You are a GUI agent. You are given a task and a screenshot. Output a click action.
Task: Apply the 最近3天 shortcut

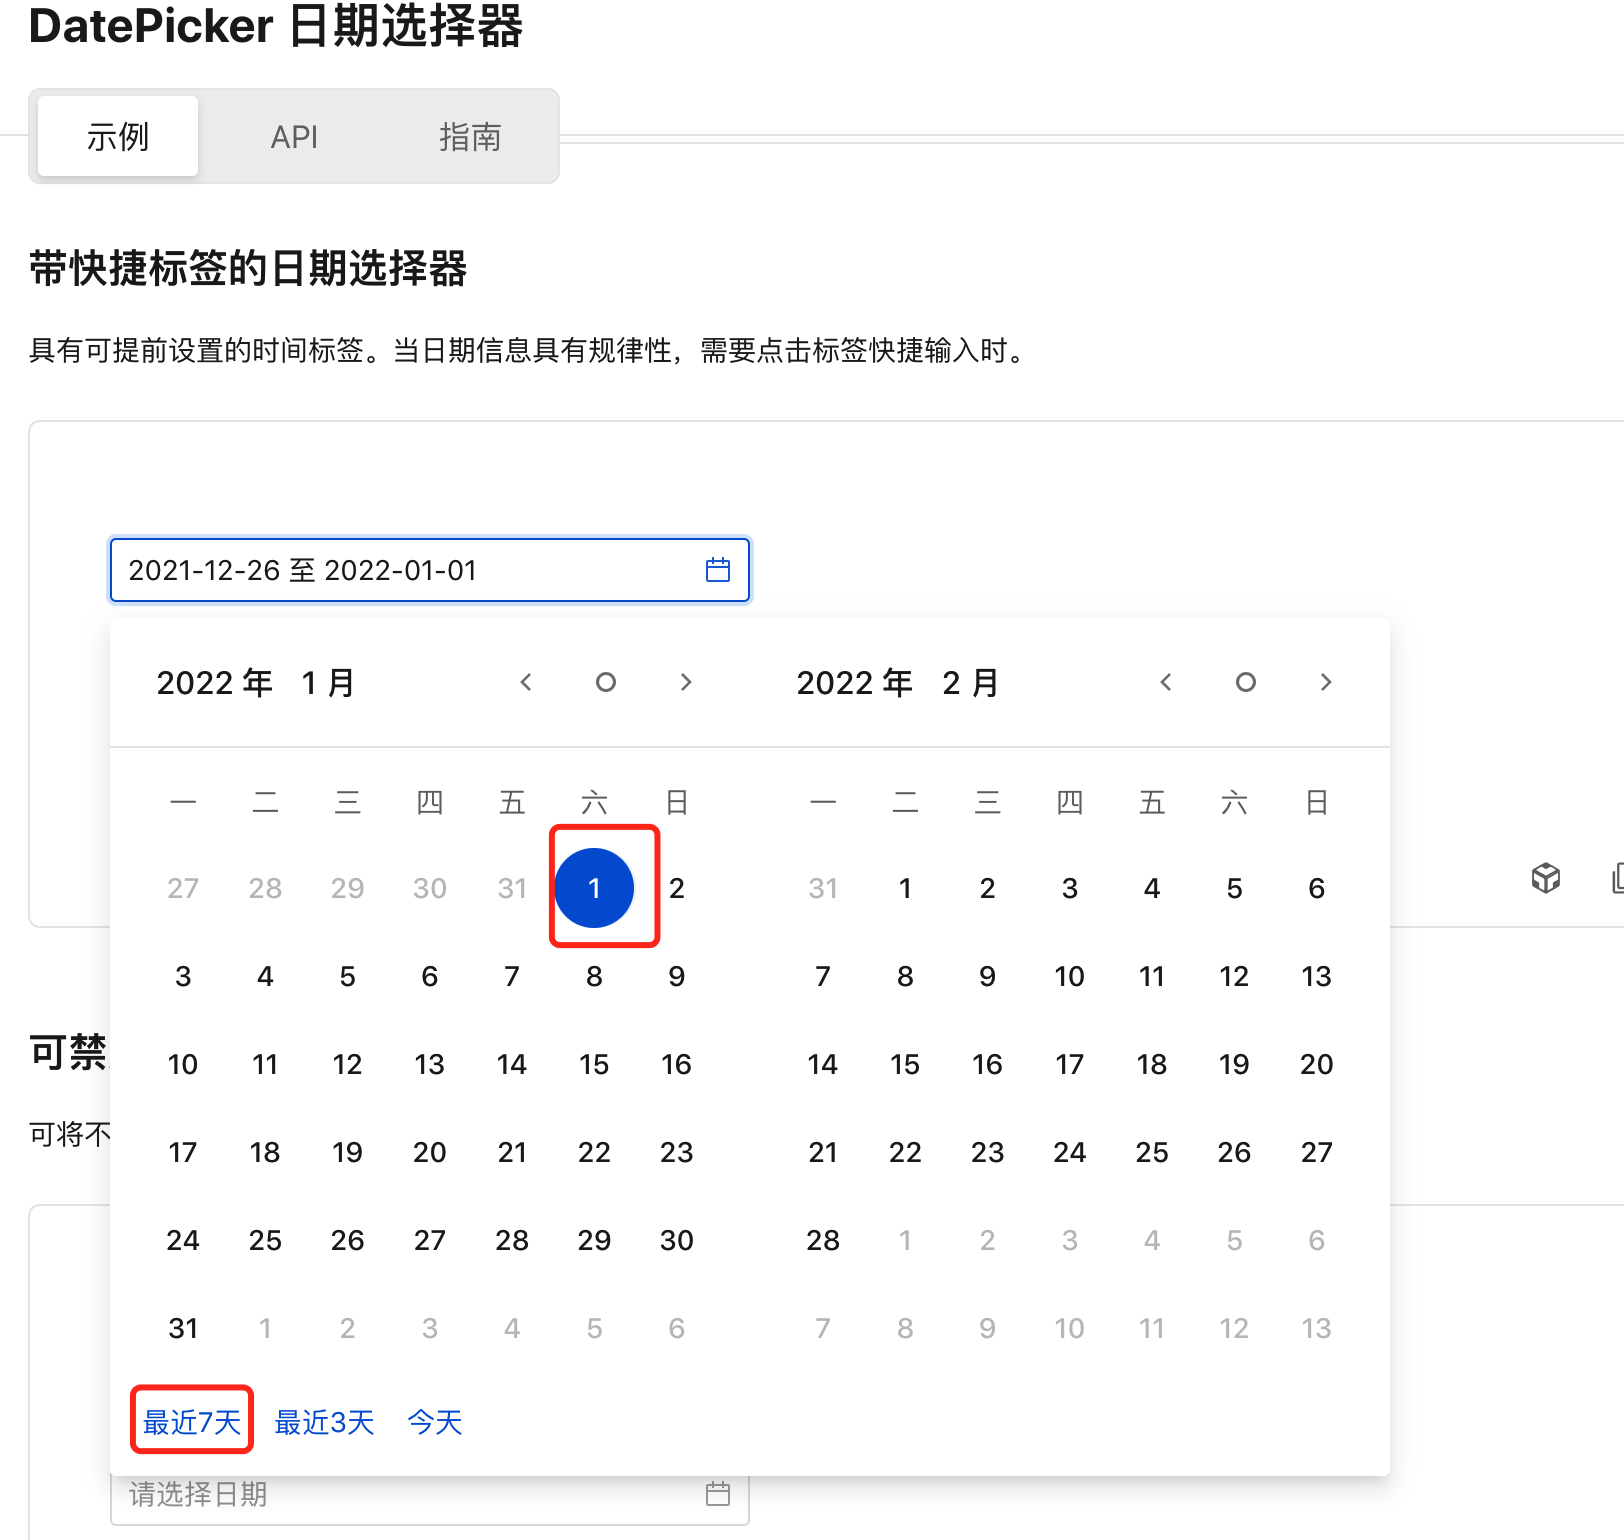(x=323, y=1421)
